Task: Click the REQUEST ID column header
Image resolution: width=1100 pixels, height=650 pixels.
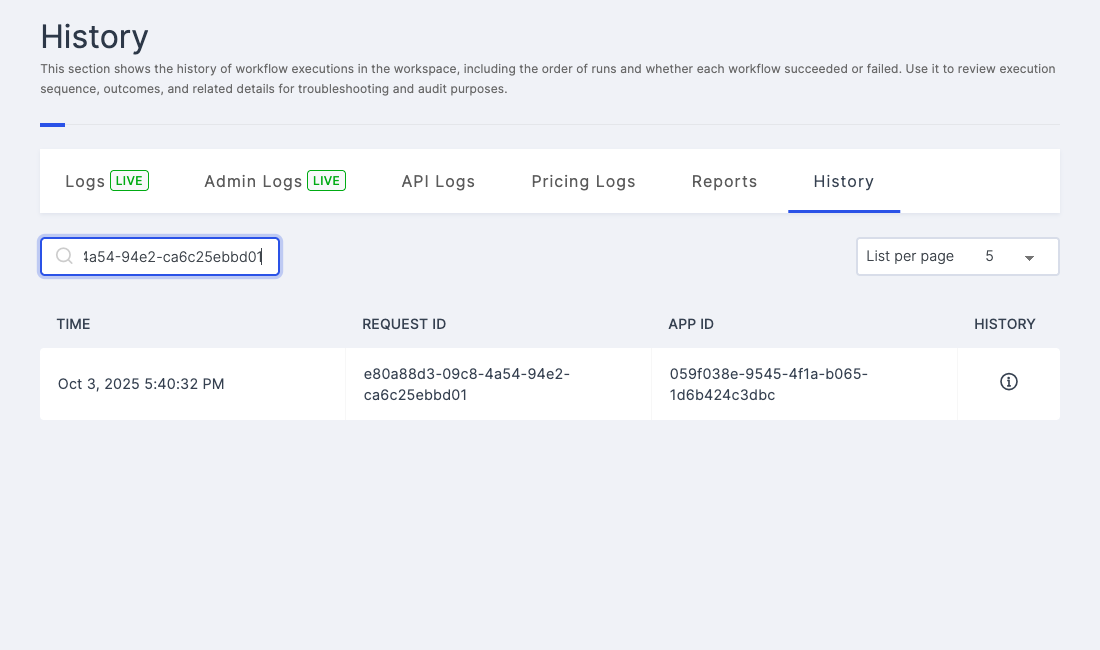Action: tap(404, 324)
